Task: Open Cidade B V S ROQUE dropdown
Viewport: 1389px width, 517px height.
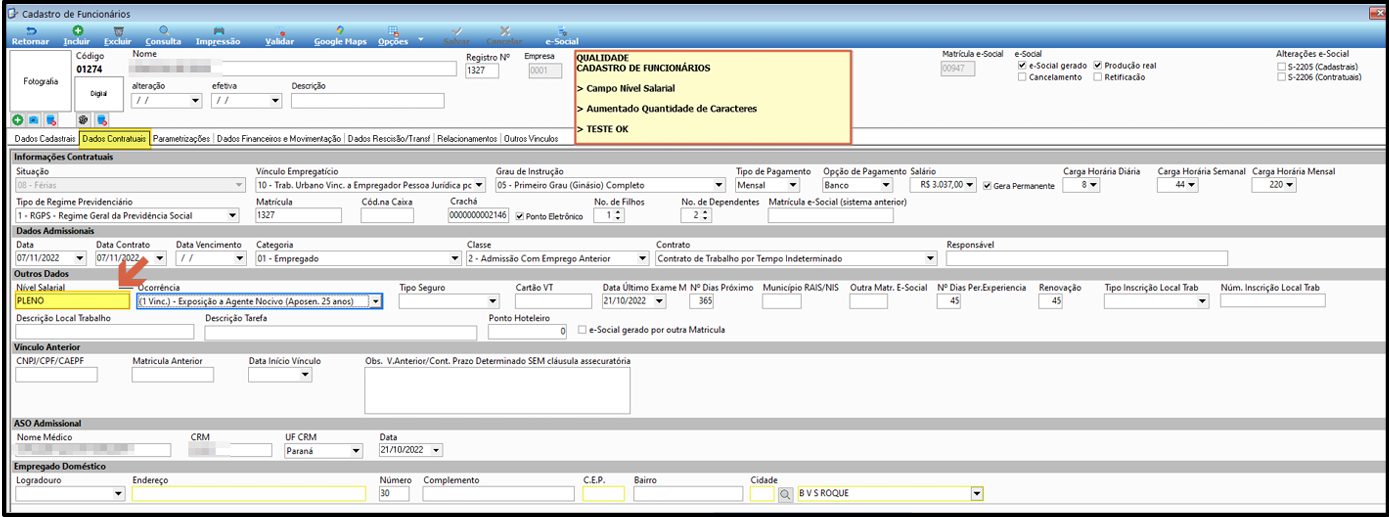Action: (x=976, y=494)
